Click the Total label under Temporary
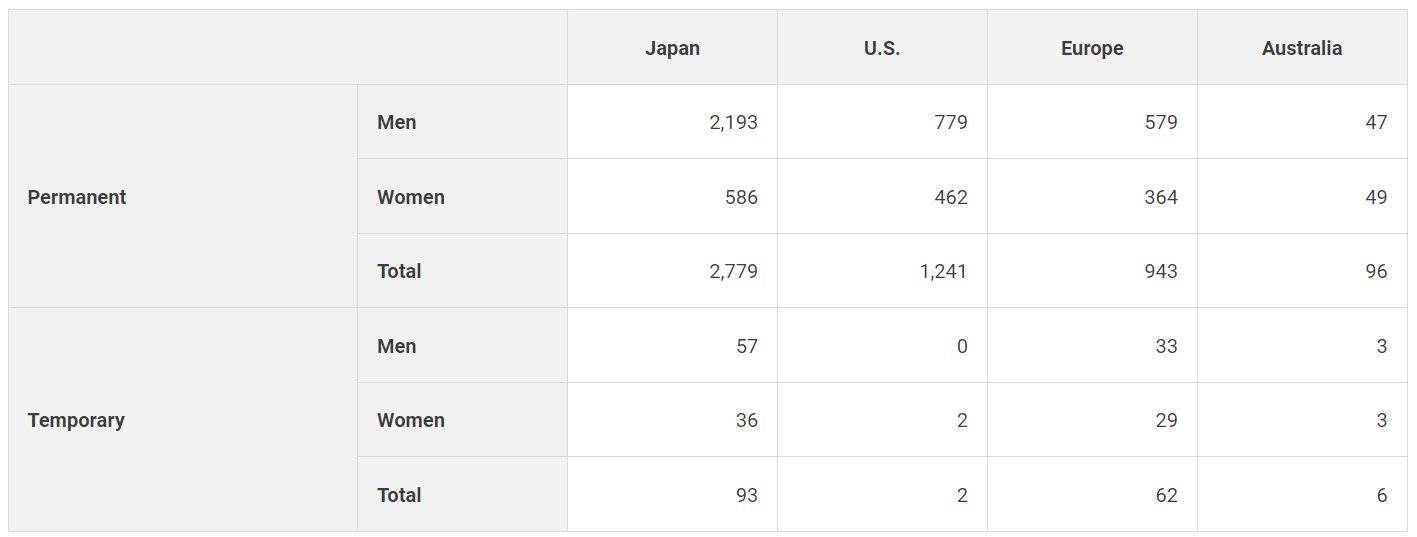Image resolution: width=1417 pixels, height=537 pixels. [x=399, y=495]
